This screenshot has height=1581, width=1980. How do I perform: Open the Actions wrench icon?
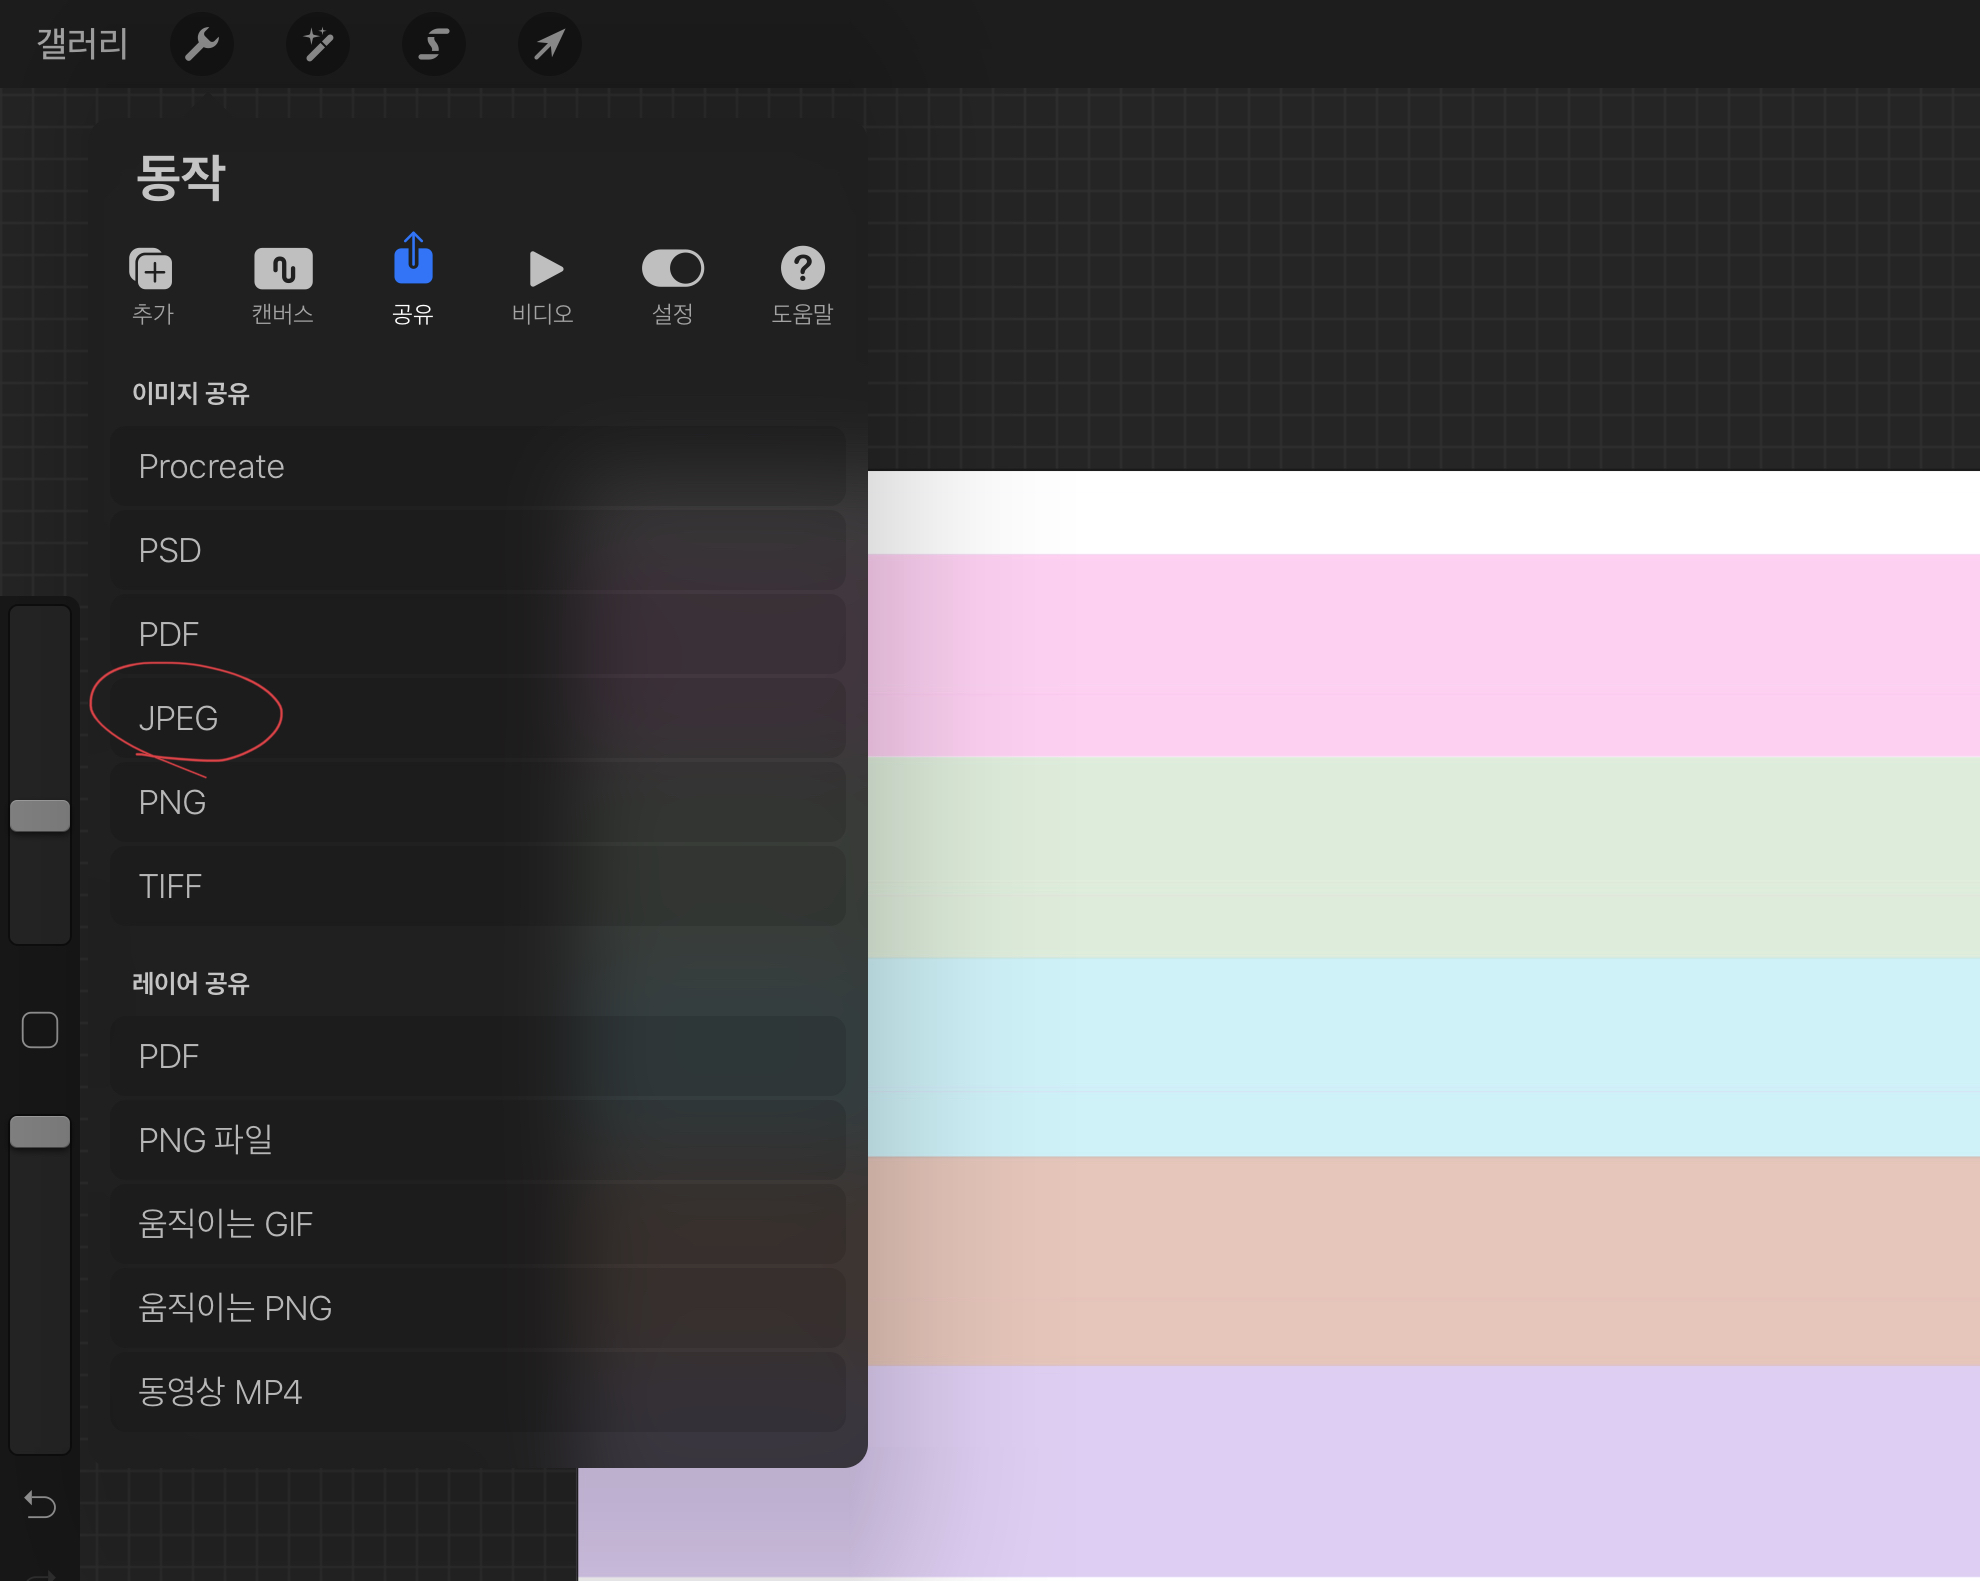pos(201,44)
